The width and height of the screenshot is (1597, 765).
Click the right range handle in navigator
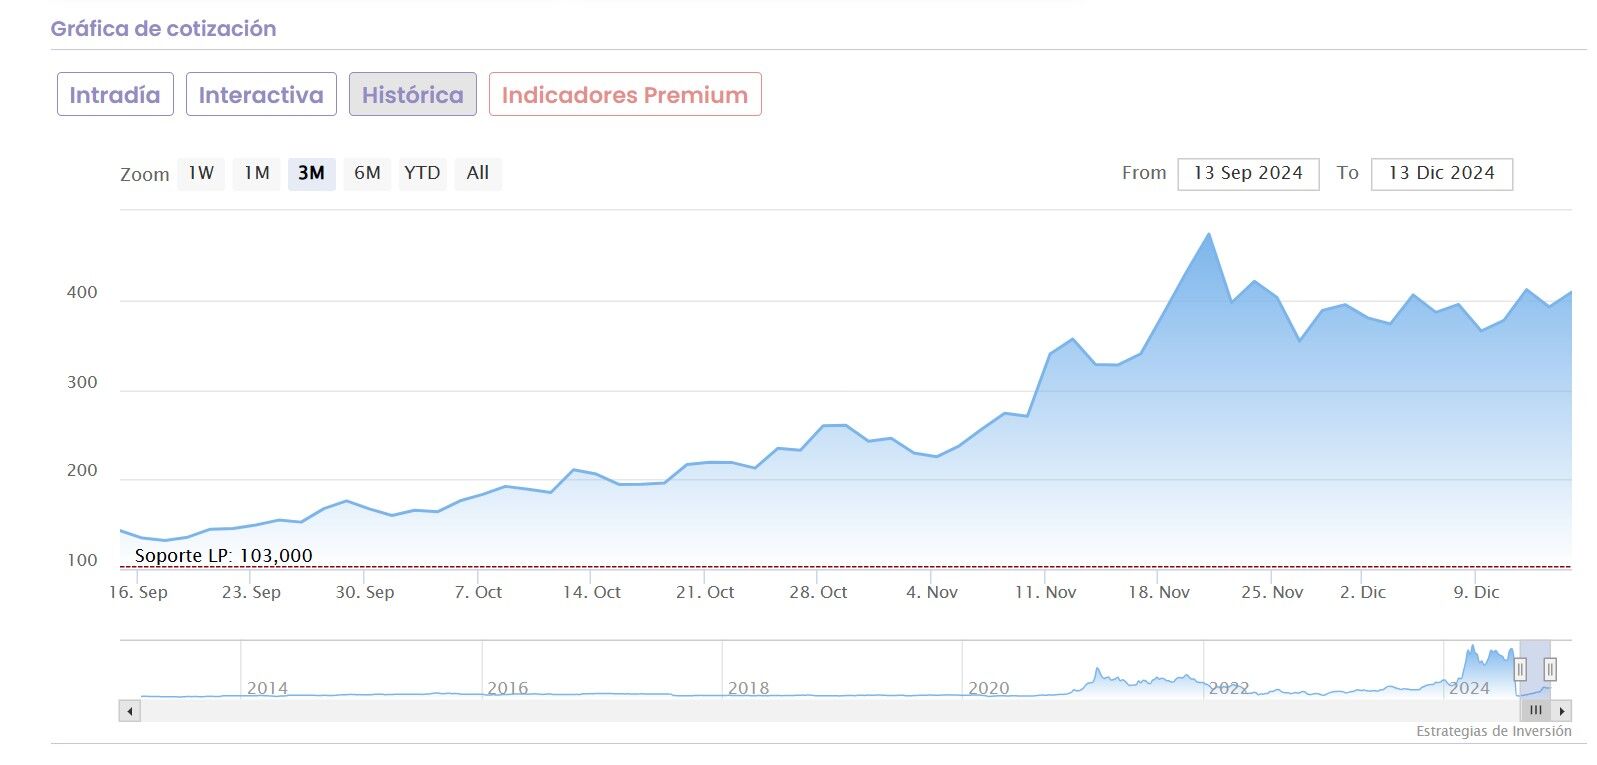(1550, 669)
